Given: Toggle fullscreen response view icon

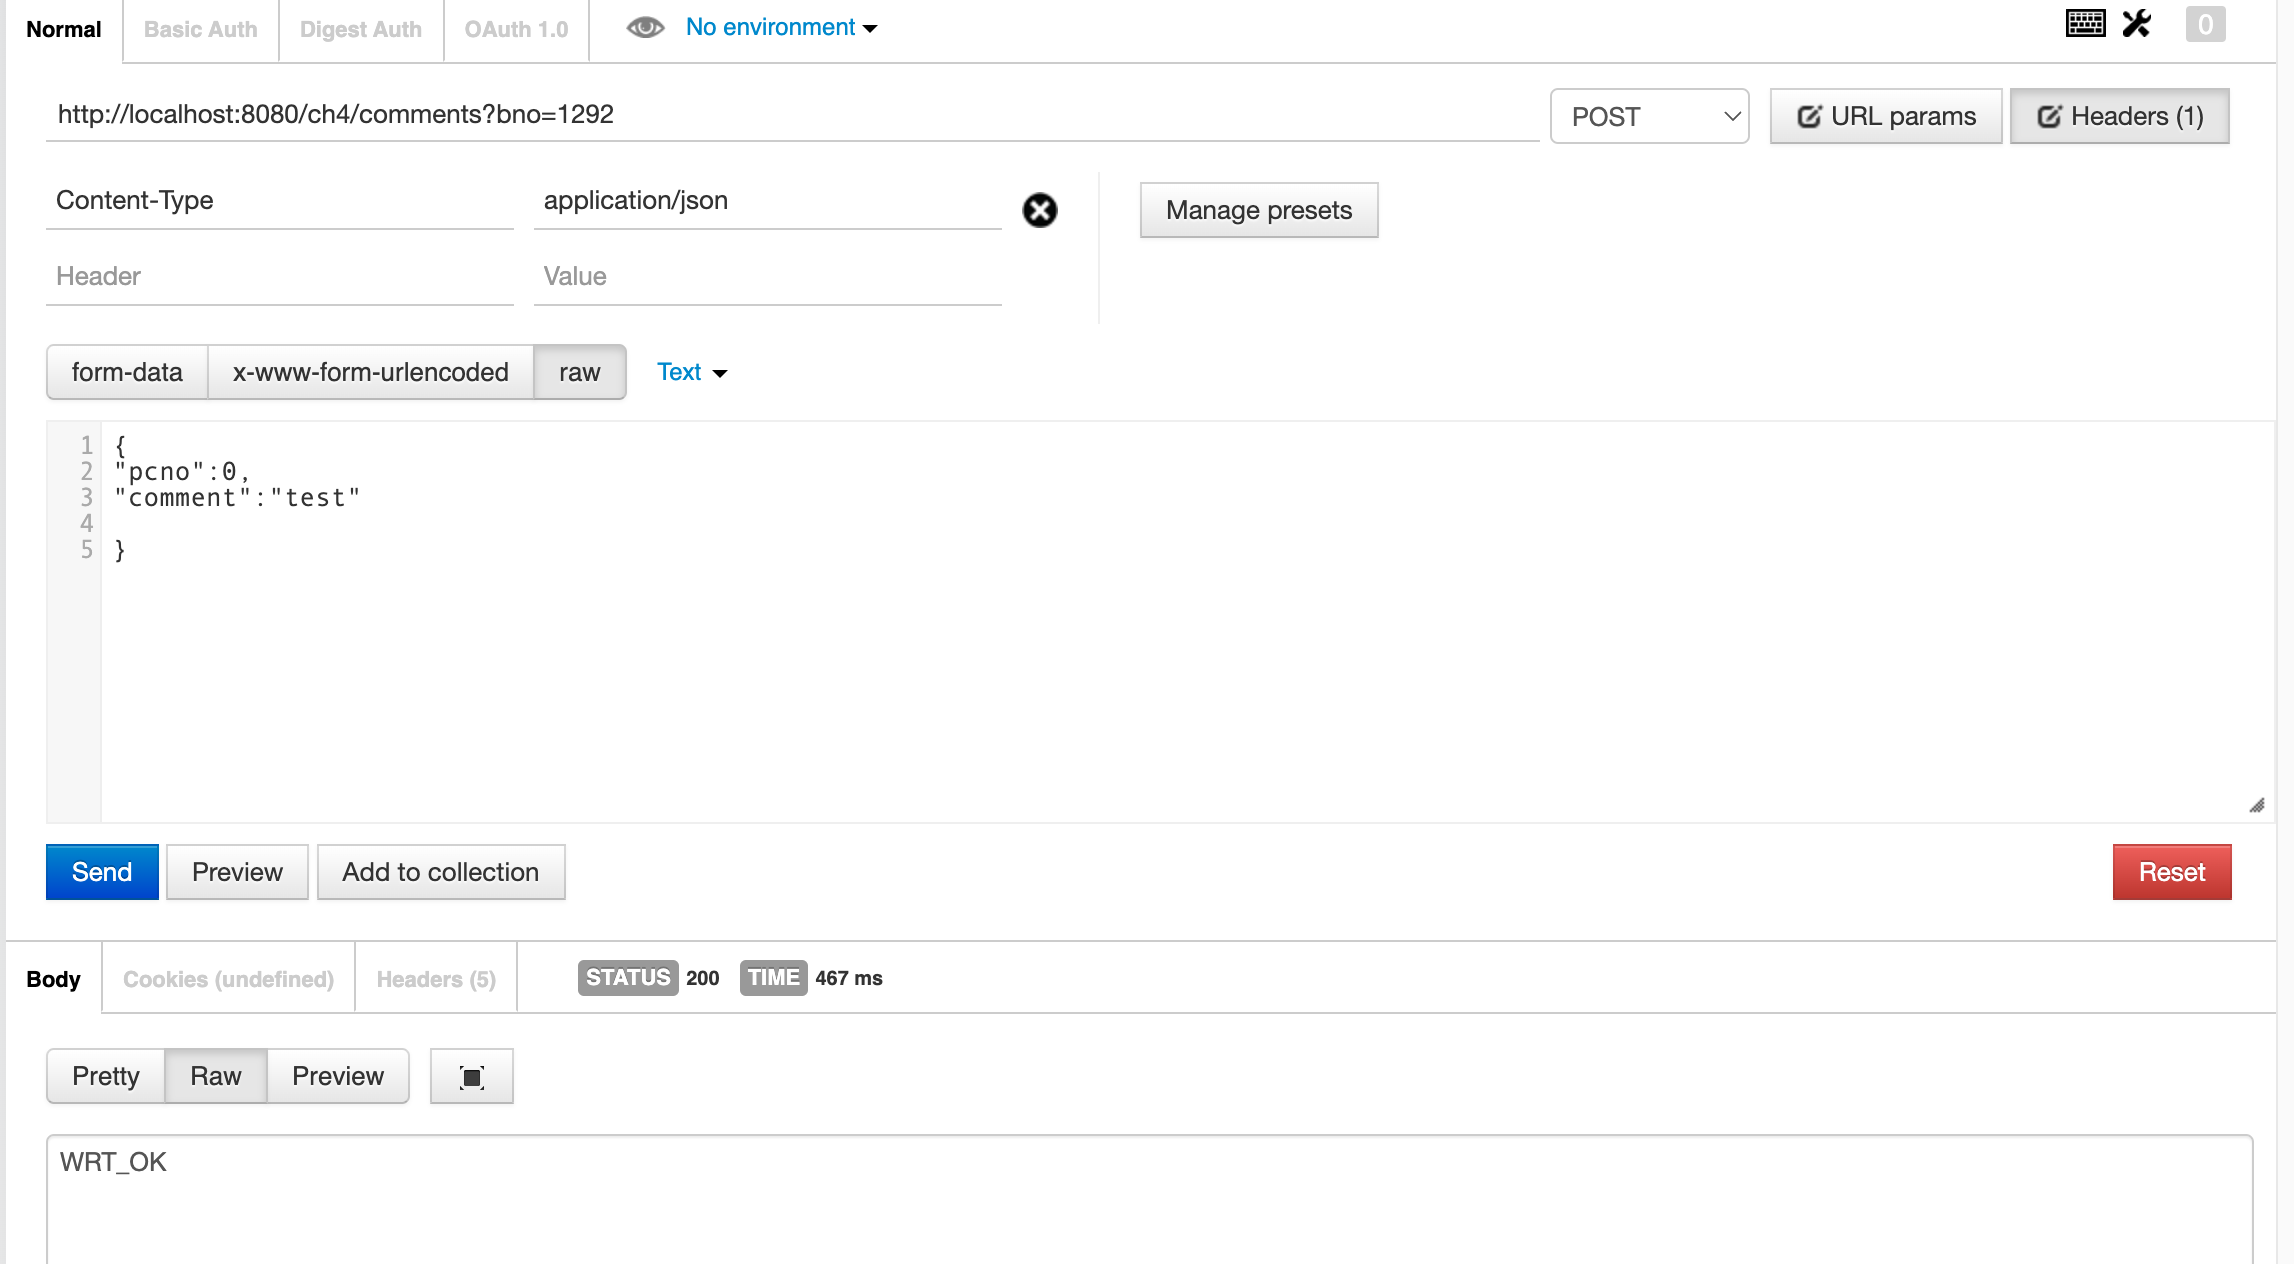Looking at the screenshot, I should pos(472,1077).
